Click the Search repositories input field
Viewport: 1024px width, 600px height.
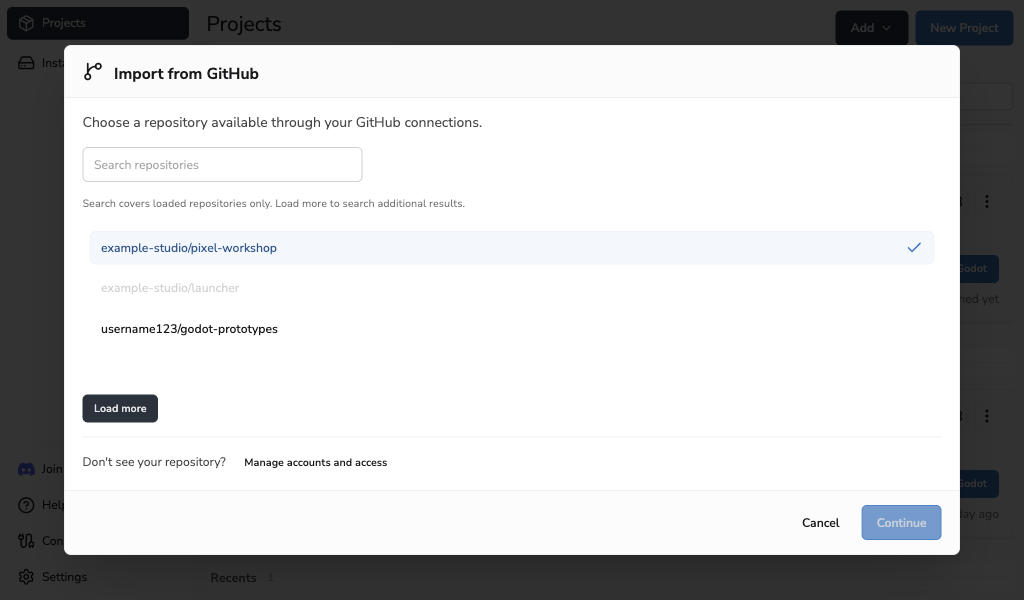[222, 165]
